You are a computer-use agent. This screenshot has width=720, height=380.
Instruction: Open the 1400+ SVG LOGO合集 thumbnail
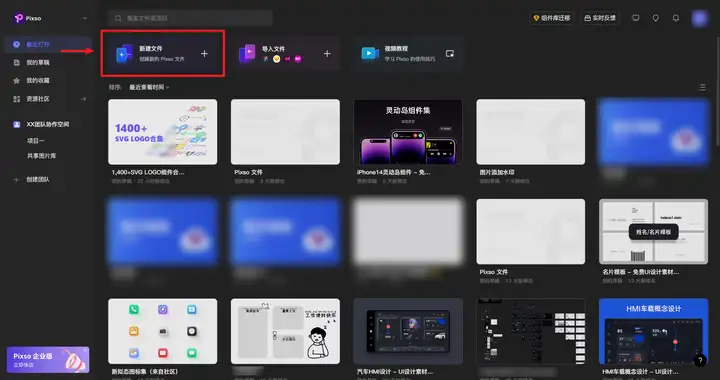[x=163, y=132]
